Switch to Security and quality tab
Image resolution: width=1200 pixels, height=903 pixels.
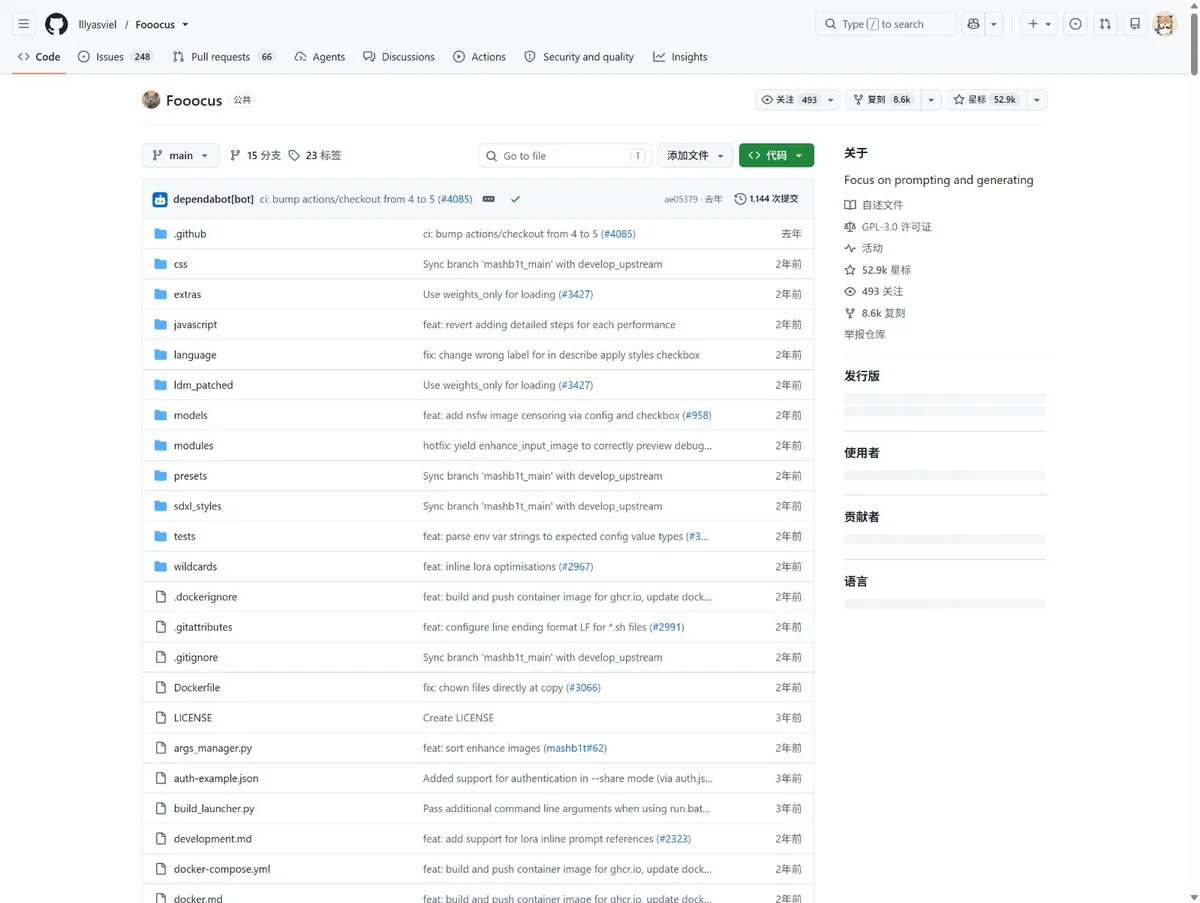coord(579,57)
